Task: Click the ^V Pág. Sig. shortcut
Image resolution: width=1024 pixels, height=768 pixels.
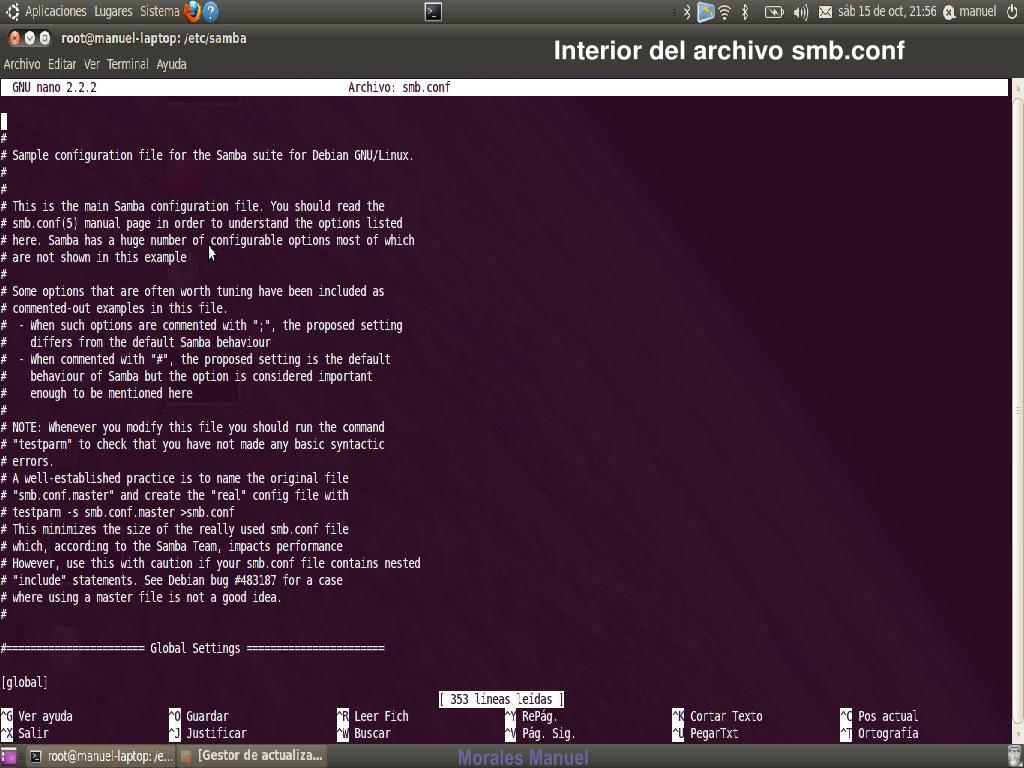Action: 539,733
